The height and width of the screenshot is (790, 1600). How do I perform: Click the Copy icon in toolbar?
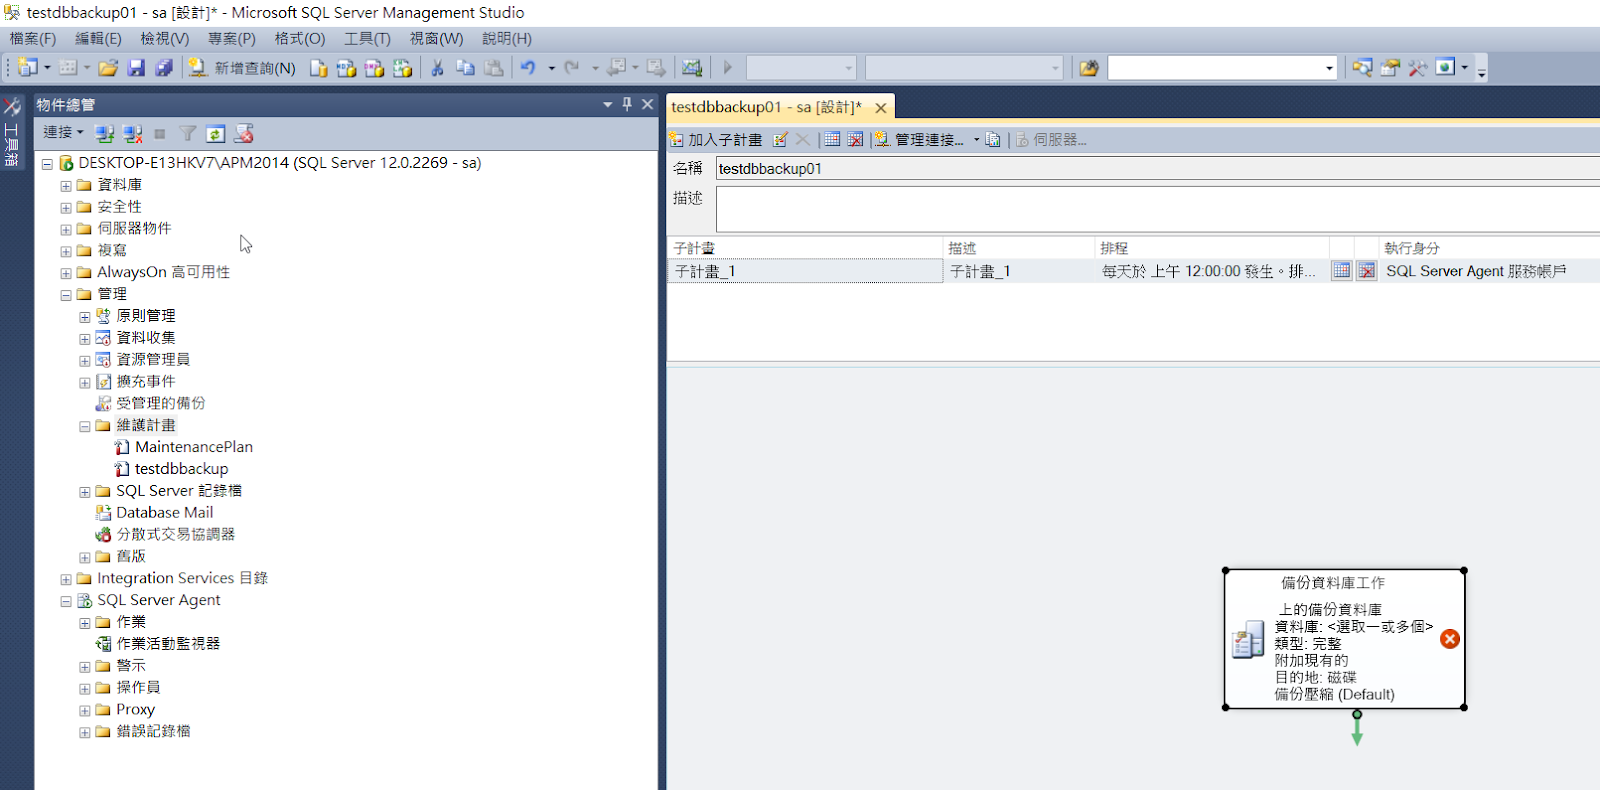pyautogui.click(x=465, y=68)
